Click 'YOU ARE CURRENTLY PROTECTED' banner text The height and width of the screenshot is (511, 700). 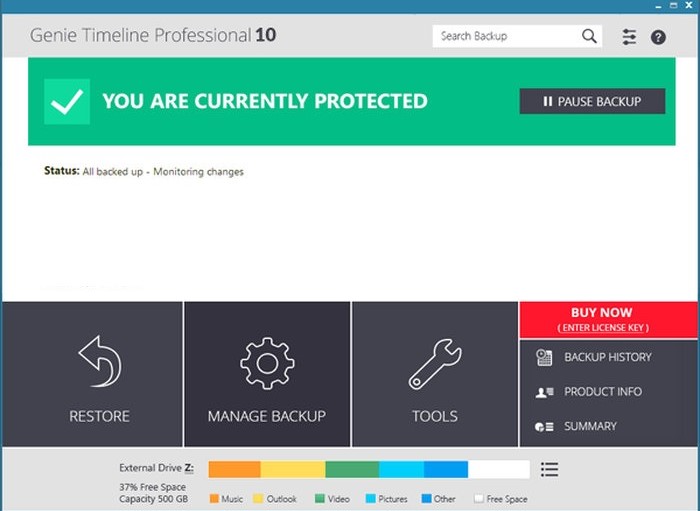[x=265, y=101]
